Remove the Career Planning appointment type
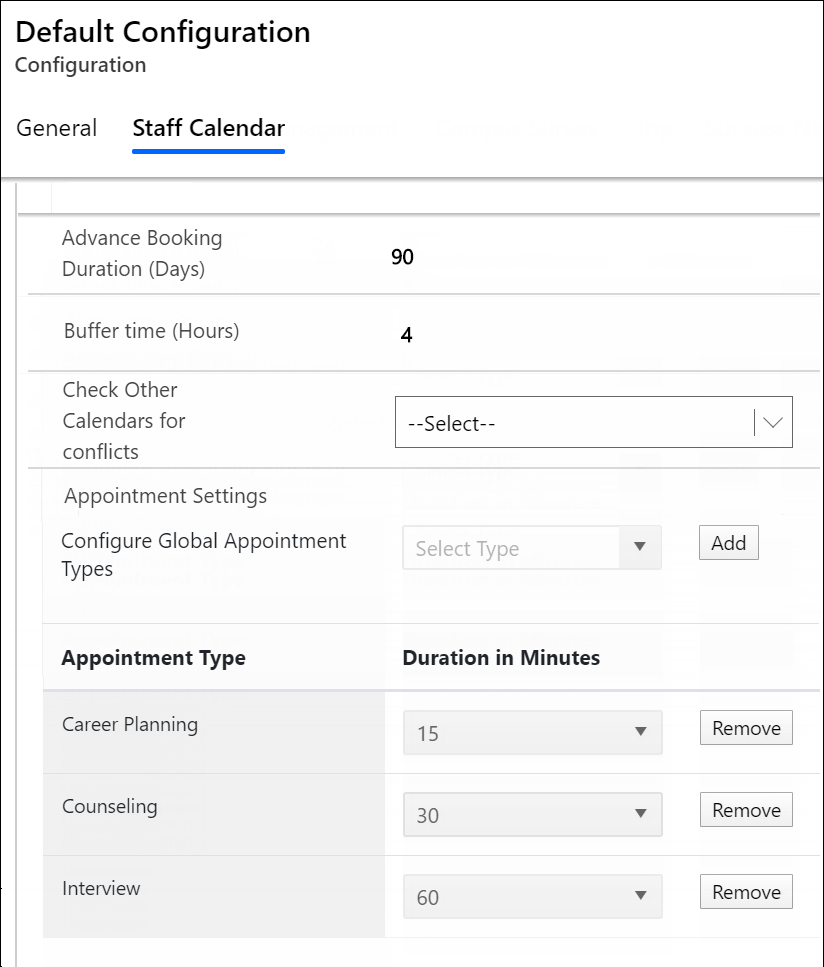 [x=746, y=728]
